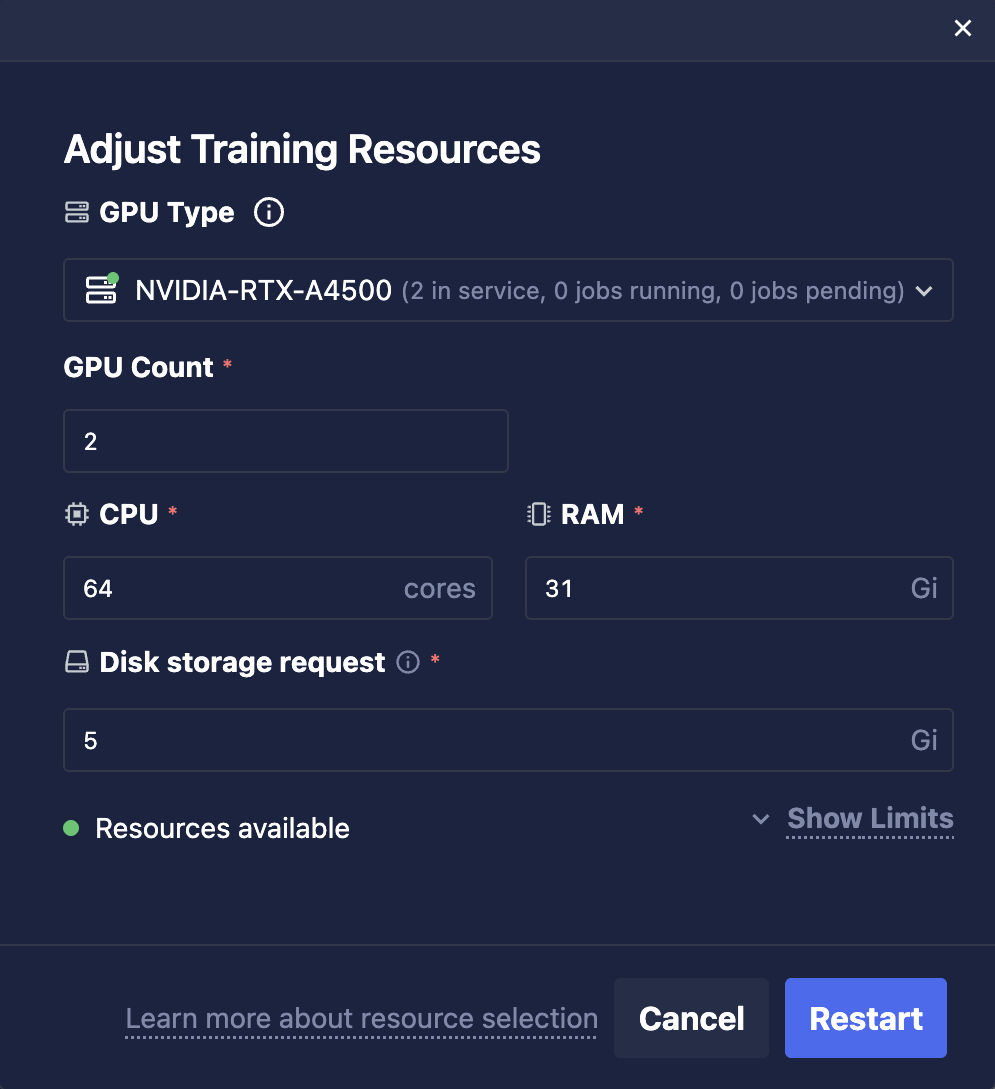995x1089 pixels.
Task: Click the RAM memory icon
Action: point(539,514)
